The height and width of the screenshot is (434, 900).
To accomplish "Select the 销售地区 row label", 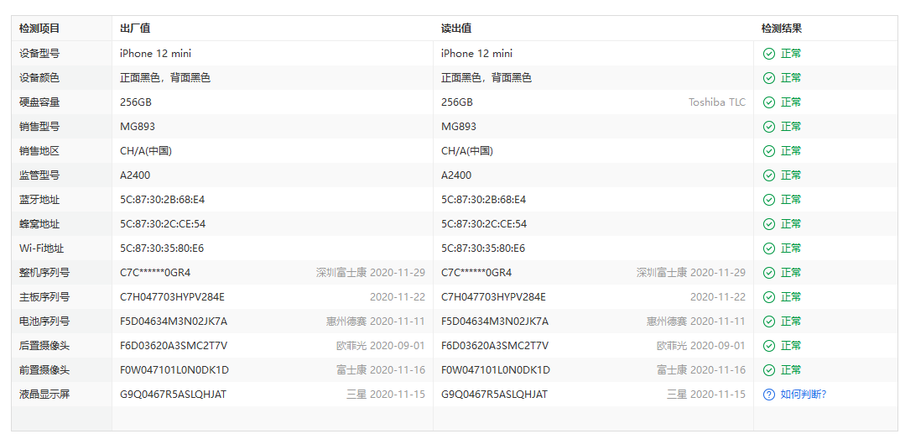I will tap(39, 151).
